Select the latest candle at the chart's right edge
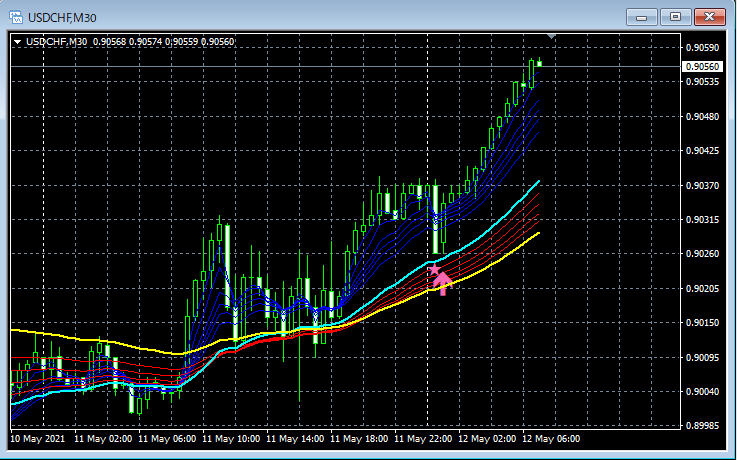 pyautogui.click(x=539, y=63)
